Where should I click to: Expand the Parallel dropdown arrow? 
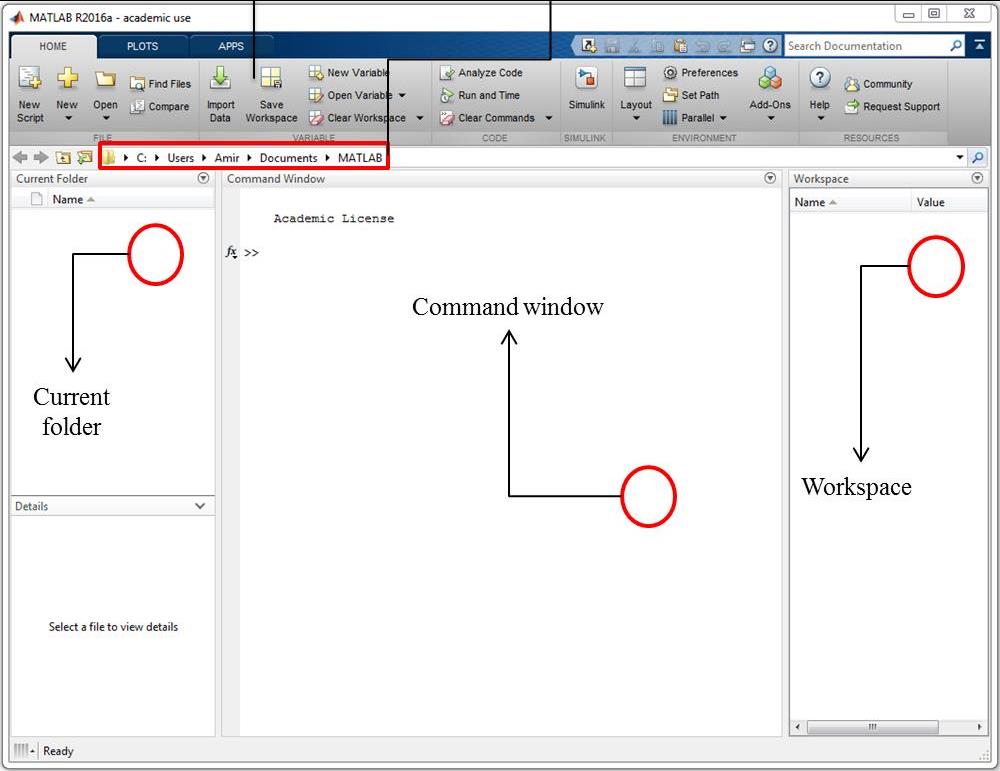coord(723,118)
